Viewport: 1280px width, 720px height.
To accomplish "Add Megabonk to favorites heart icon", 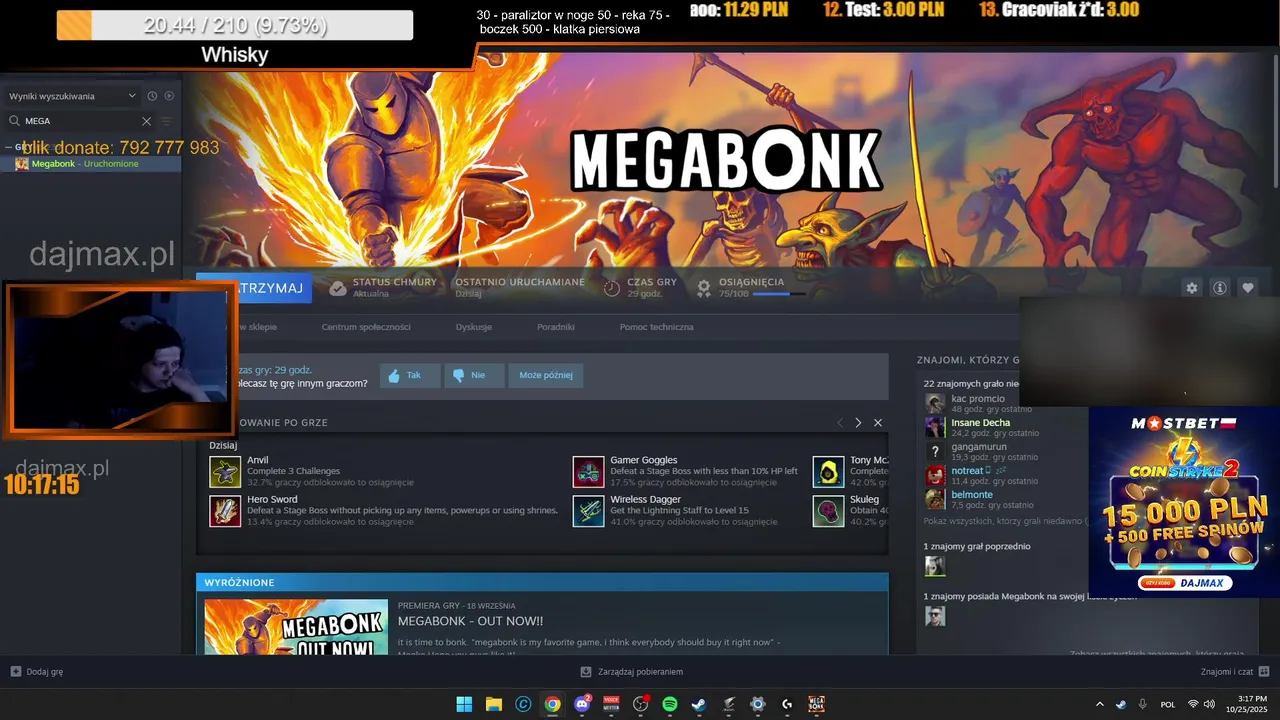I will [x=1247, y=288].
